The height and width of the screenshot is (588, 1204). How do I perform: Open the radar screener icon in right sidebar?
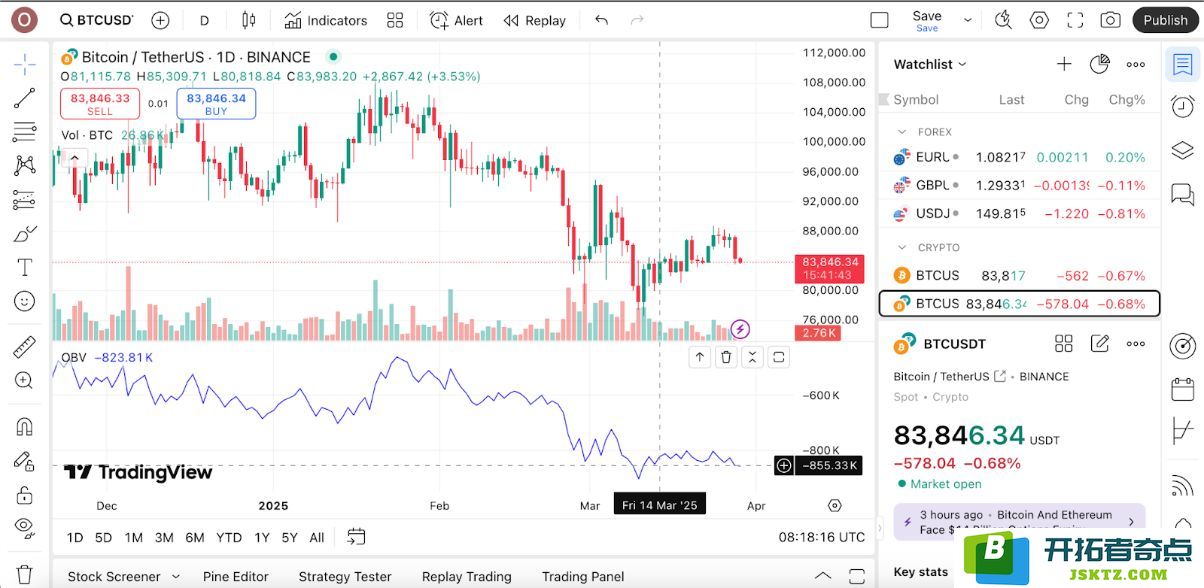point(1183,346)
